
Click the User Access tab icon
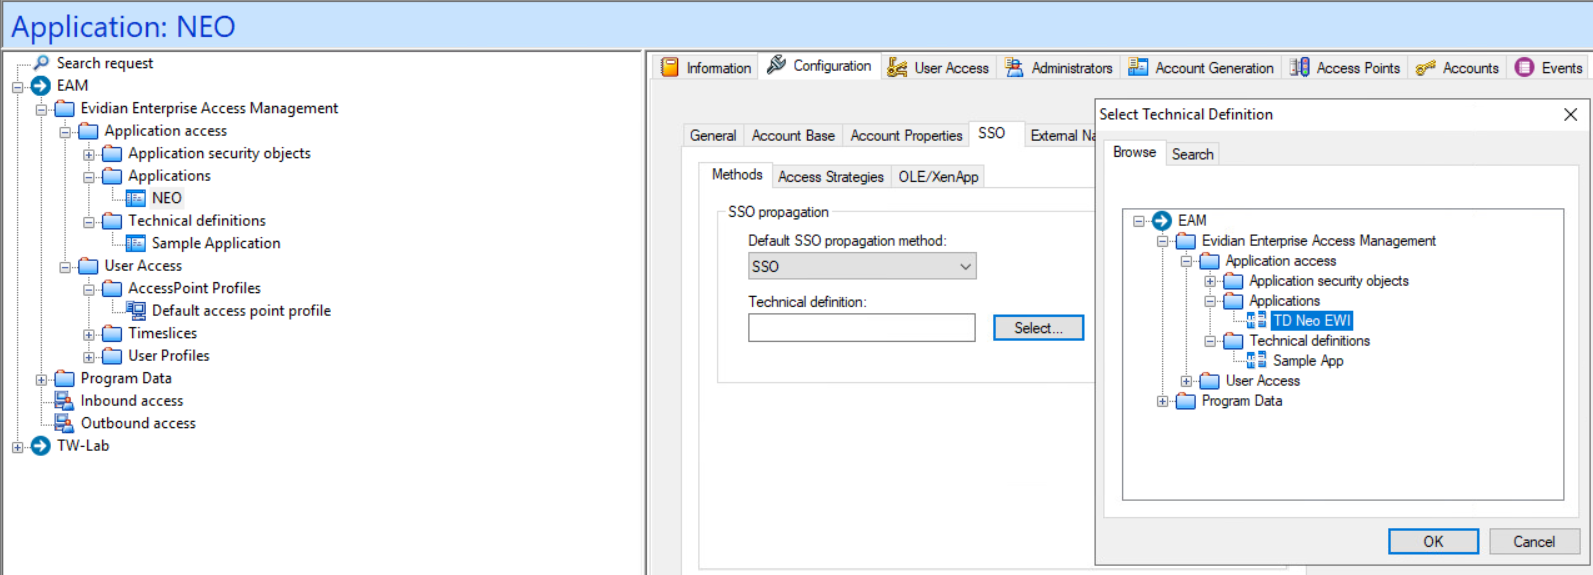pyautogui.click(x=897, y=67)
